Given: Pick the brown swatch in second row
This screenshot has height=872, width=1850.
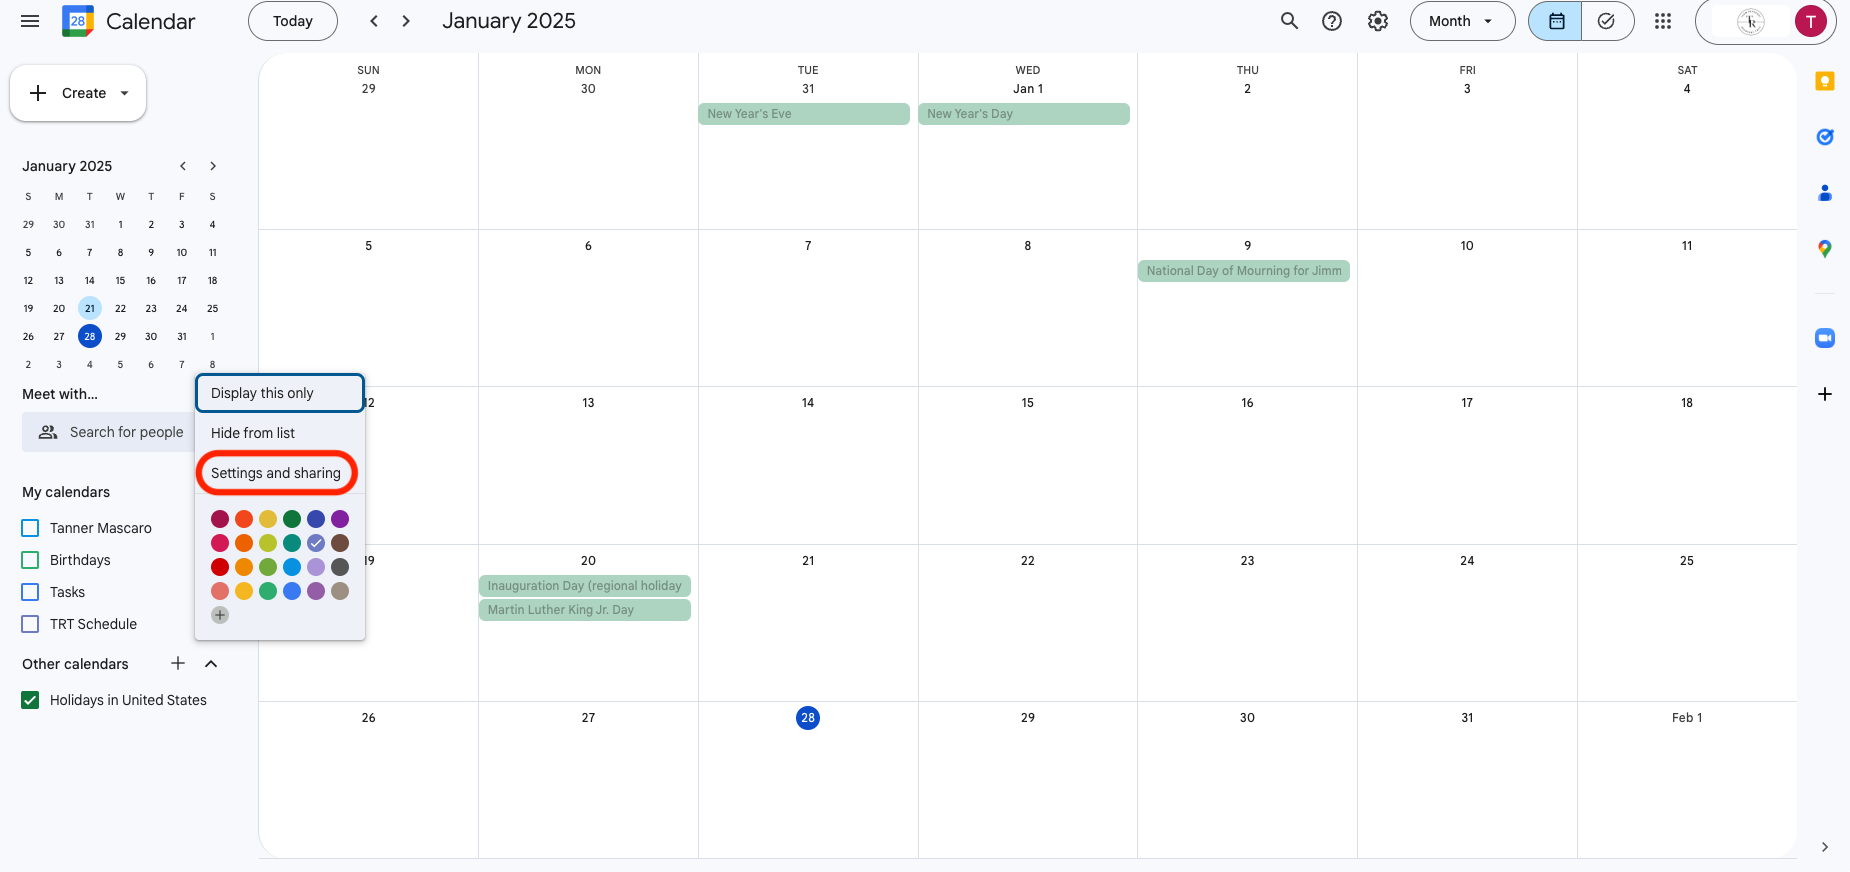Looking at the screenshot, I should coord(340,543).
